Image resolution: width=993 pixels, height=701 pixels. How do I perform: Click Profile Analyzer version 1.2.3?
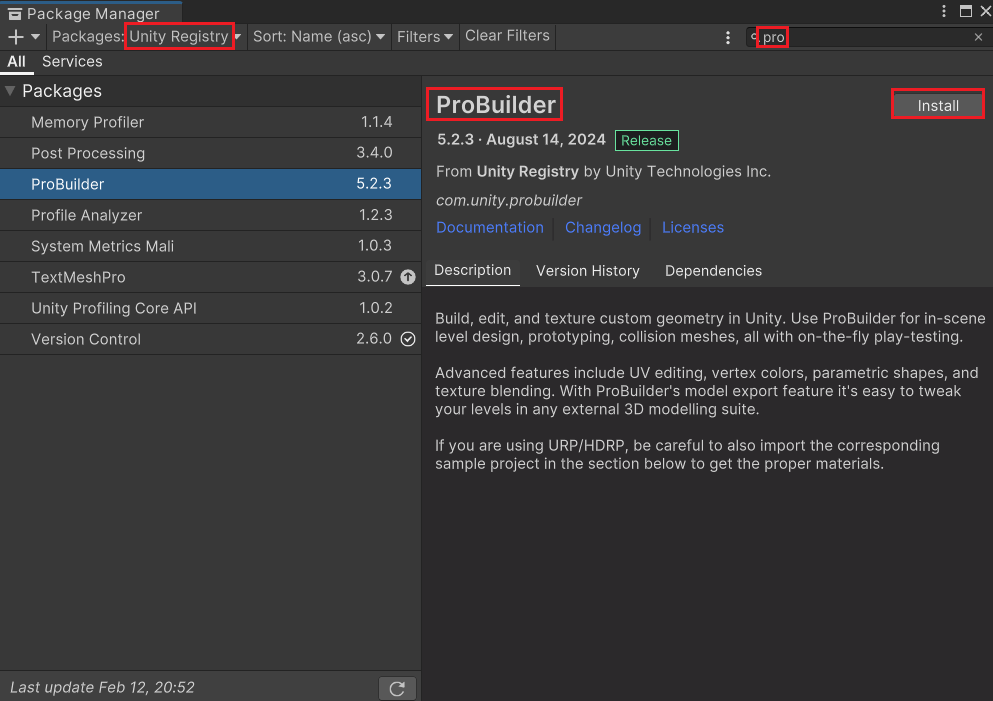376,215
